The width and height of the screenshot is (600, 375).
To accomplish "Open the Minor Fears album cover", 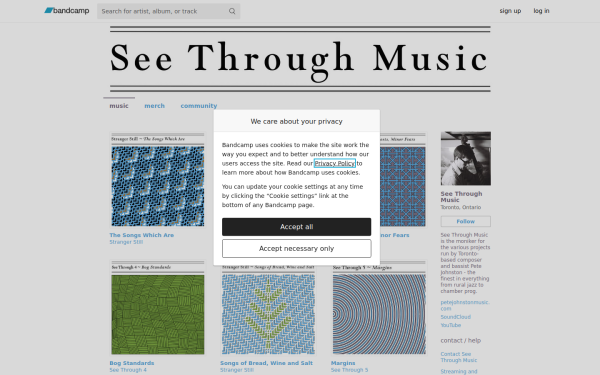I will [x=403, y=180].
